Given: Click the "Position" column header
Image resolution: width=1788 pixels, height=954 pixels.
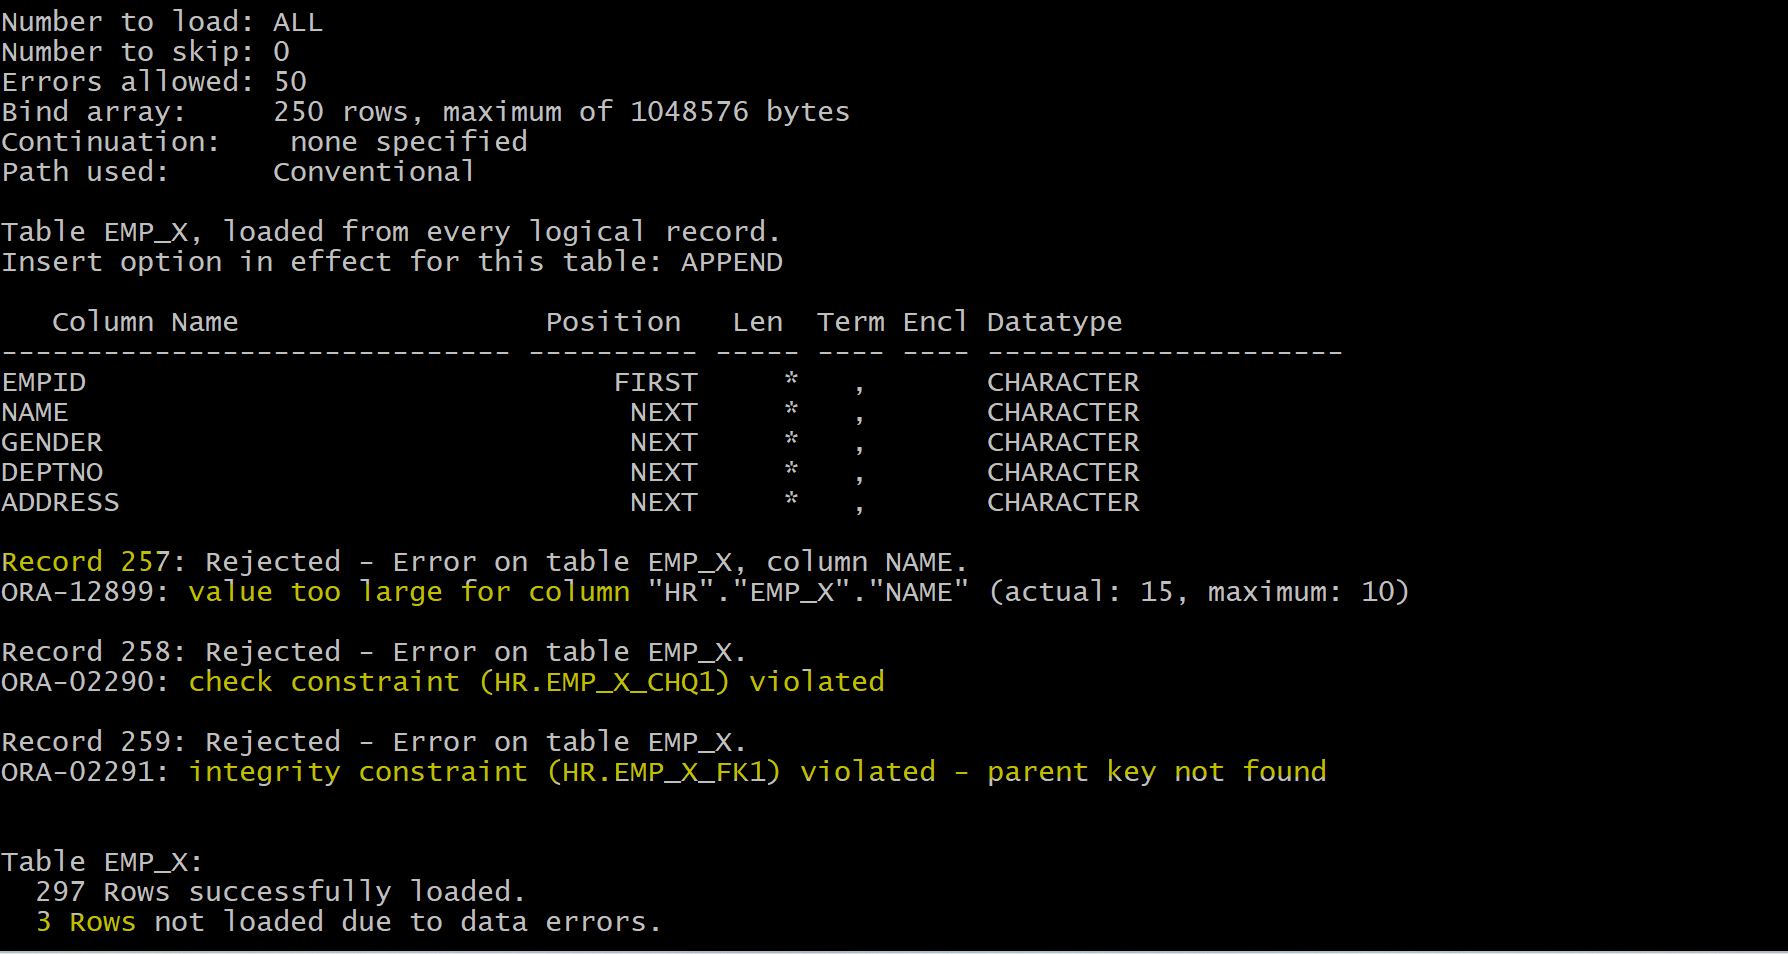Looking at the screenshot, I should pyautogui.click(x=613, y=322).
